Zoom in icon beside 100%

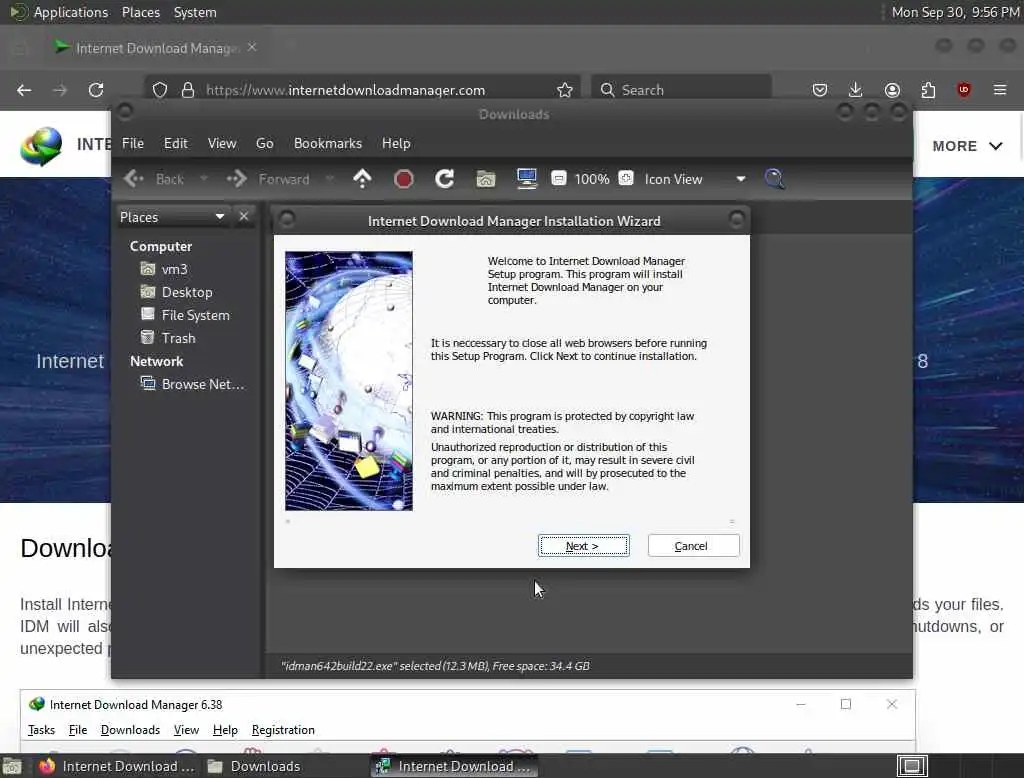pyautogui.click(x=626, y=178)
